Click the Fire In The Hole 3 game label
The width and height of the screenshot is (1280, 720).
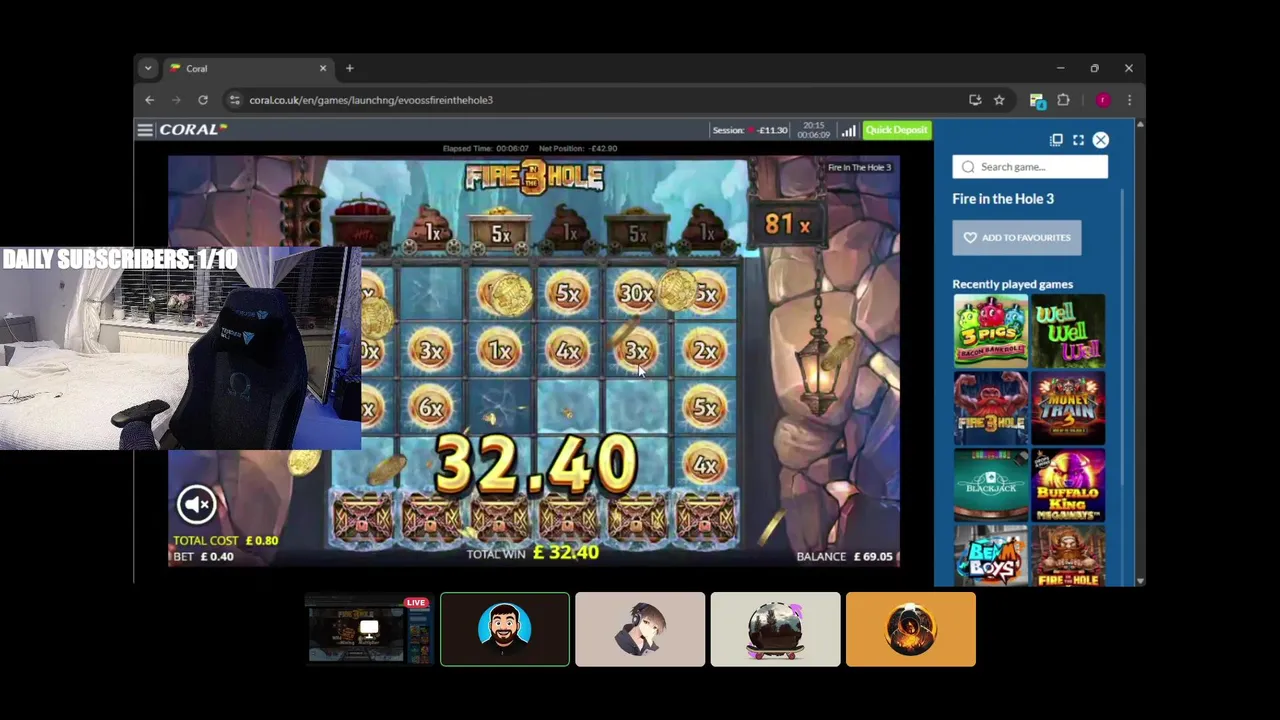coord(859,167)
